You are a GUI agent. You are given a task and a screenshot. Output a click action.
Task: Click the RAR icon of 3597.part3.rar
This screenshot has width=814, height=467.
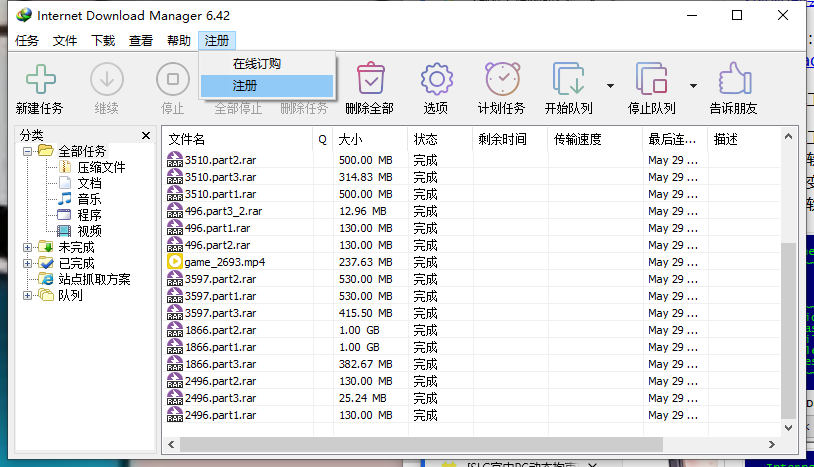tap(174, 312)
